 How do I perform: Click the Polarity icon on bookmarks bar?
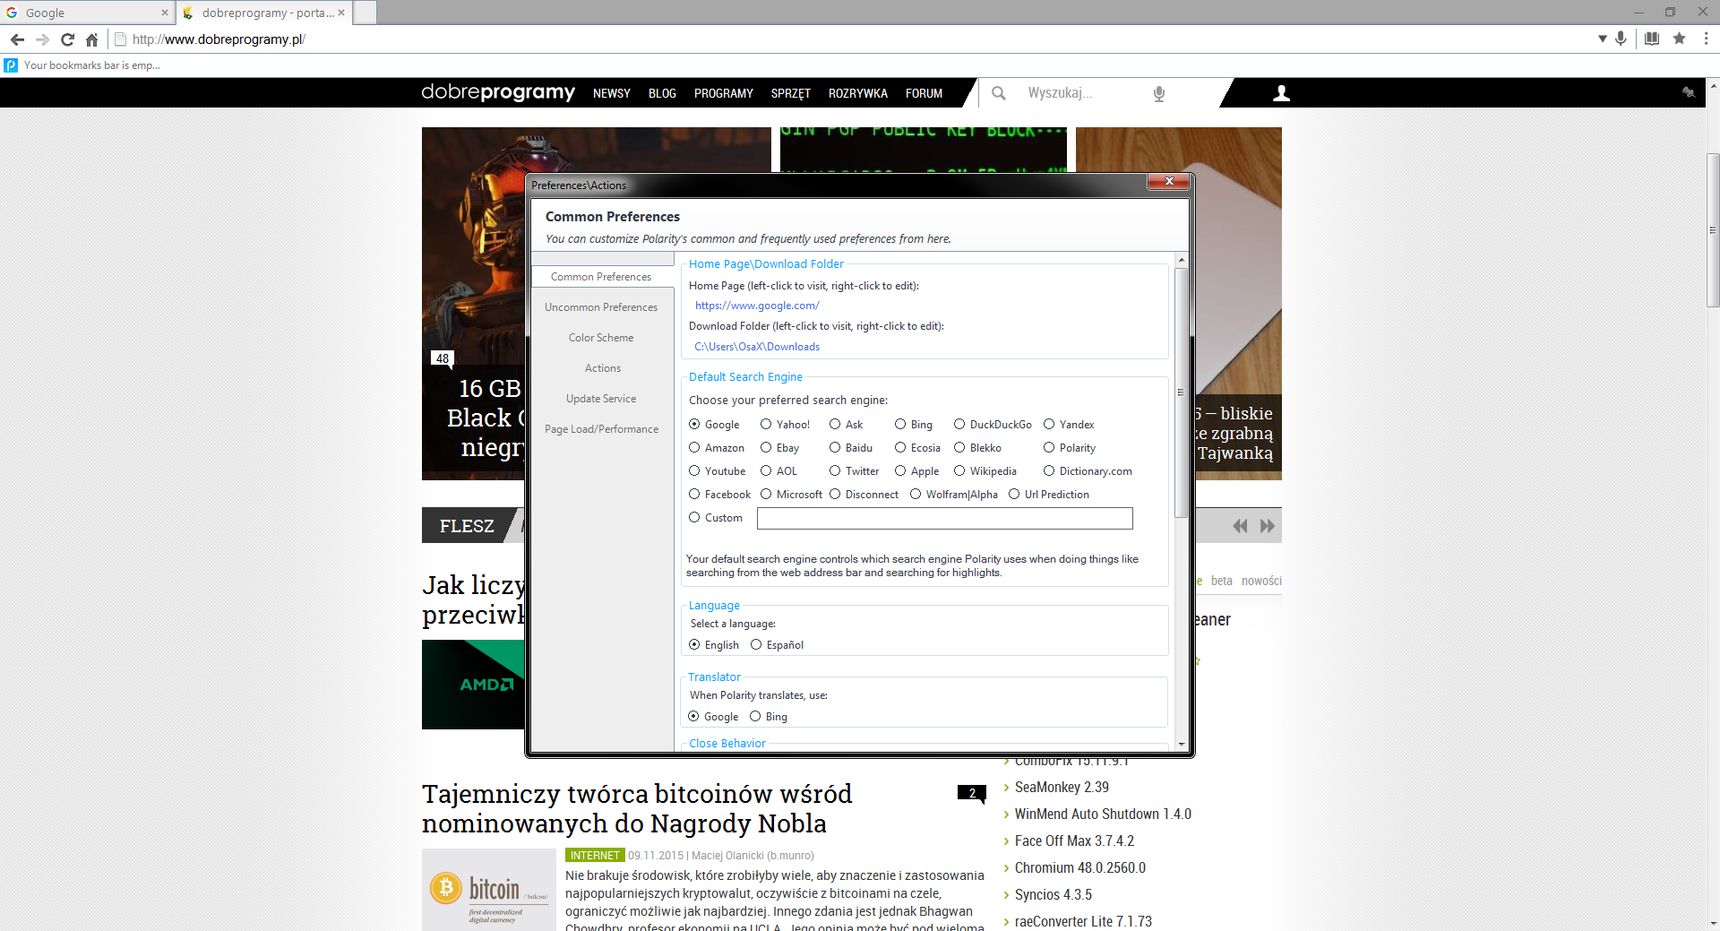coord(11,65)
